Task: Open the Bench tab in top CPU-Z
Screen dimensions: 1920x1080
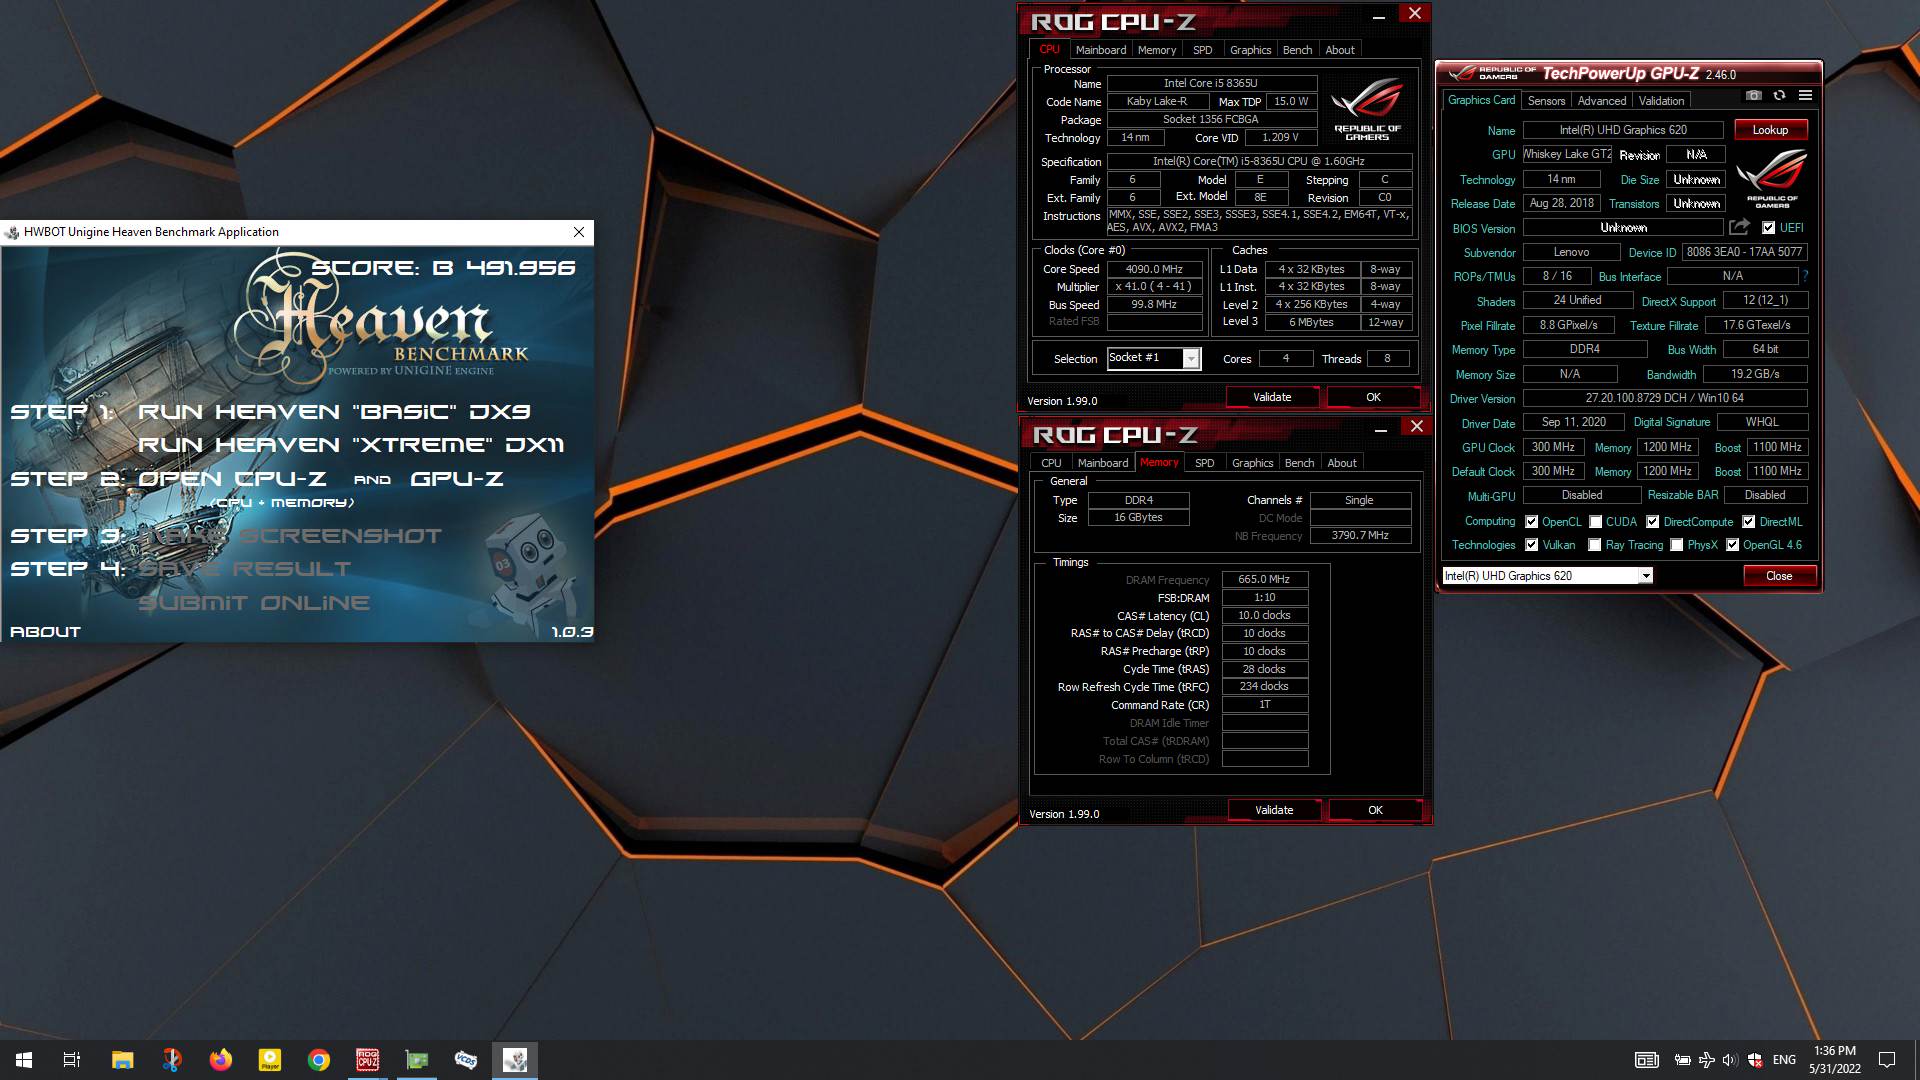Action: pos(1297,50)
